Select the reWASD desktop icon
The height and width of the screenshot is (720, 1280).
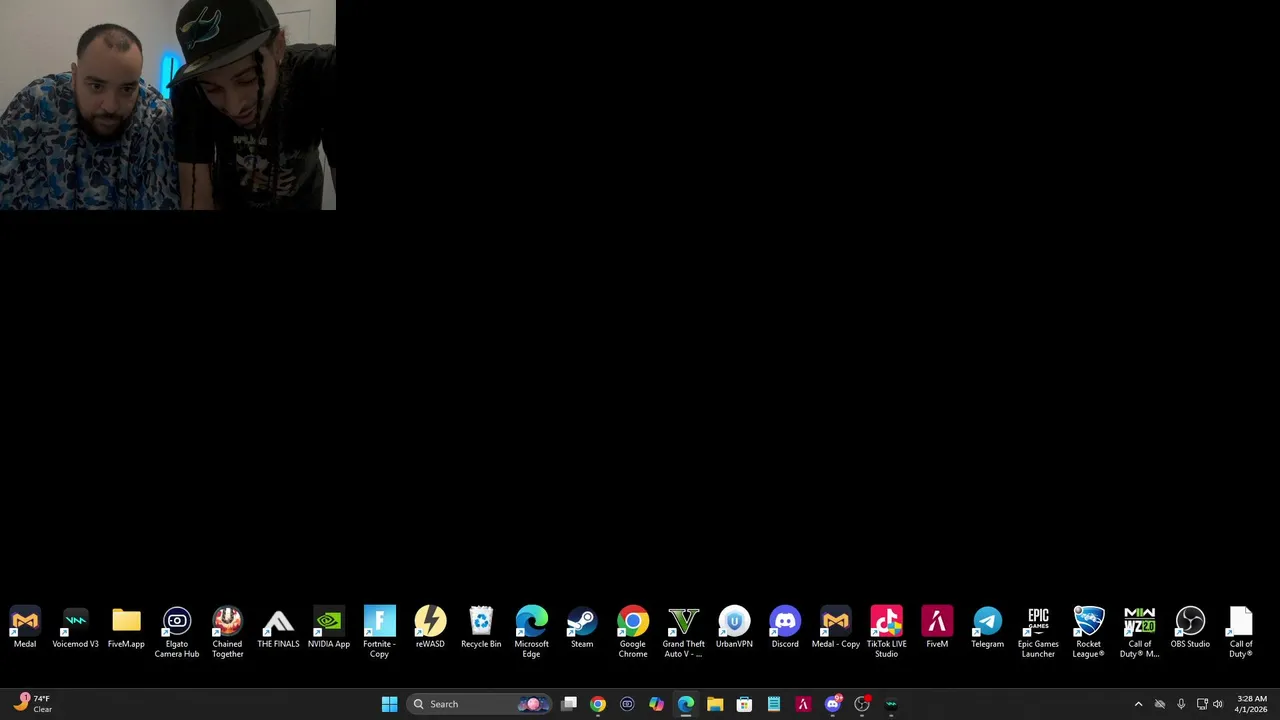(430, 628)
